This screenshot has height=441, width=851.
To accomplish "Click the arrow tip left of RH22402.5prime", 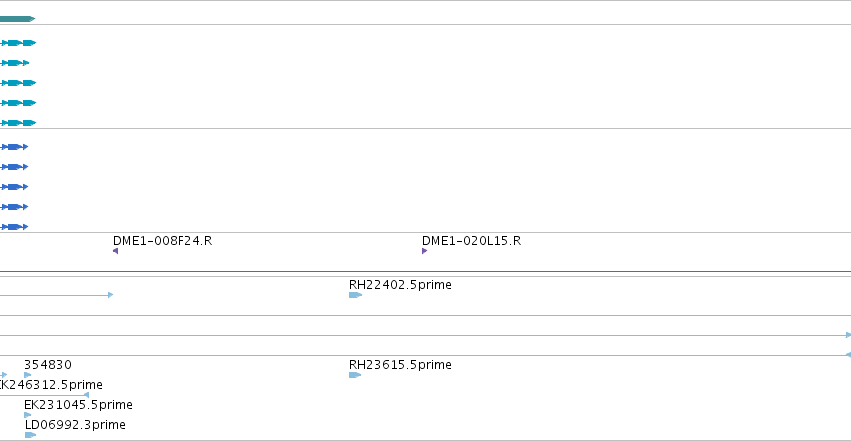I will (x=111, y=295).
